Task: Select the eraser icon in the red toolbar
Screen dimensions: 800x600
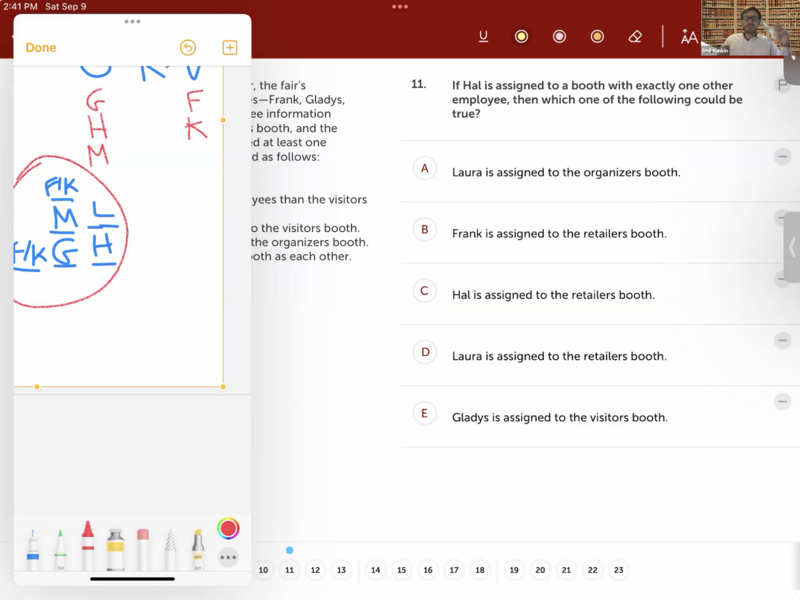Action: click(635, 37)
